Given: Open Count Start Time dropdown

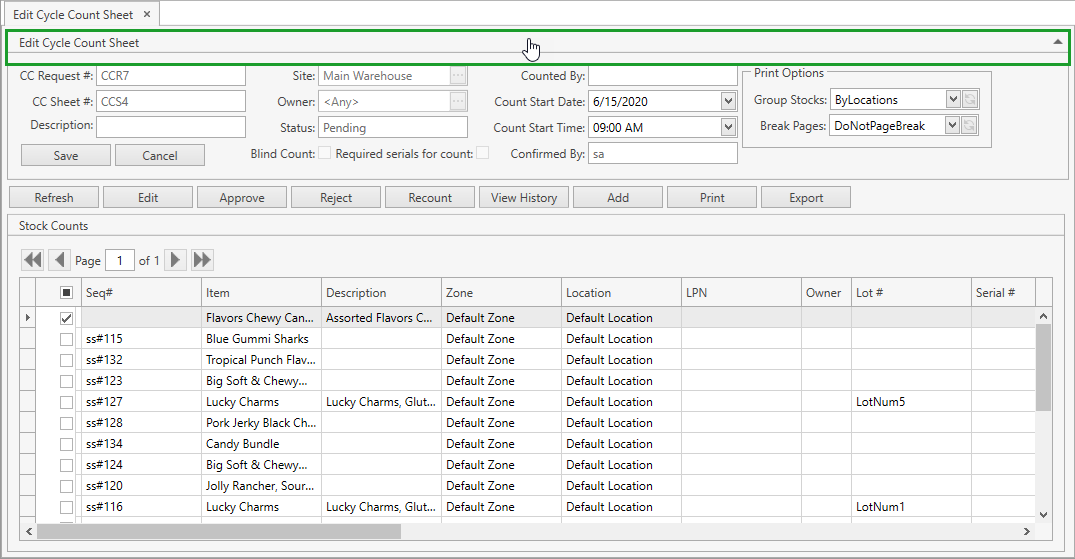Looking at the screenshot, I should 728,127.
